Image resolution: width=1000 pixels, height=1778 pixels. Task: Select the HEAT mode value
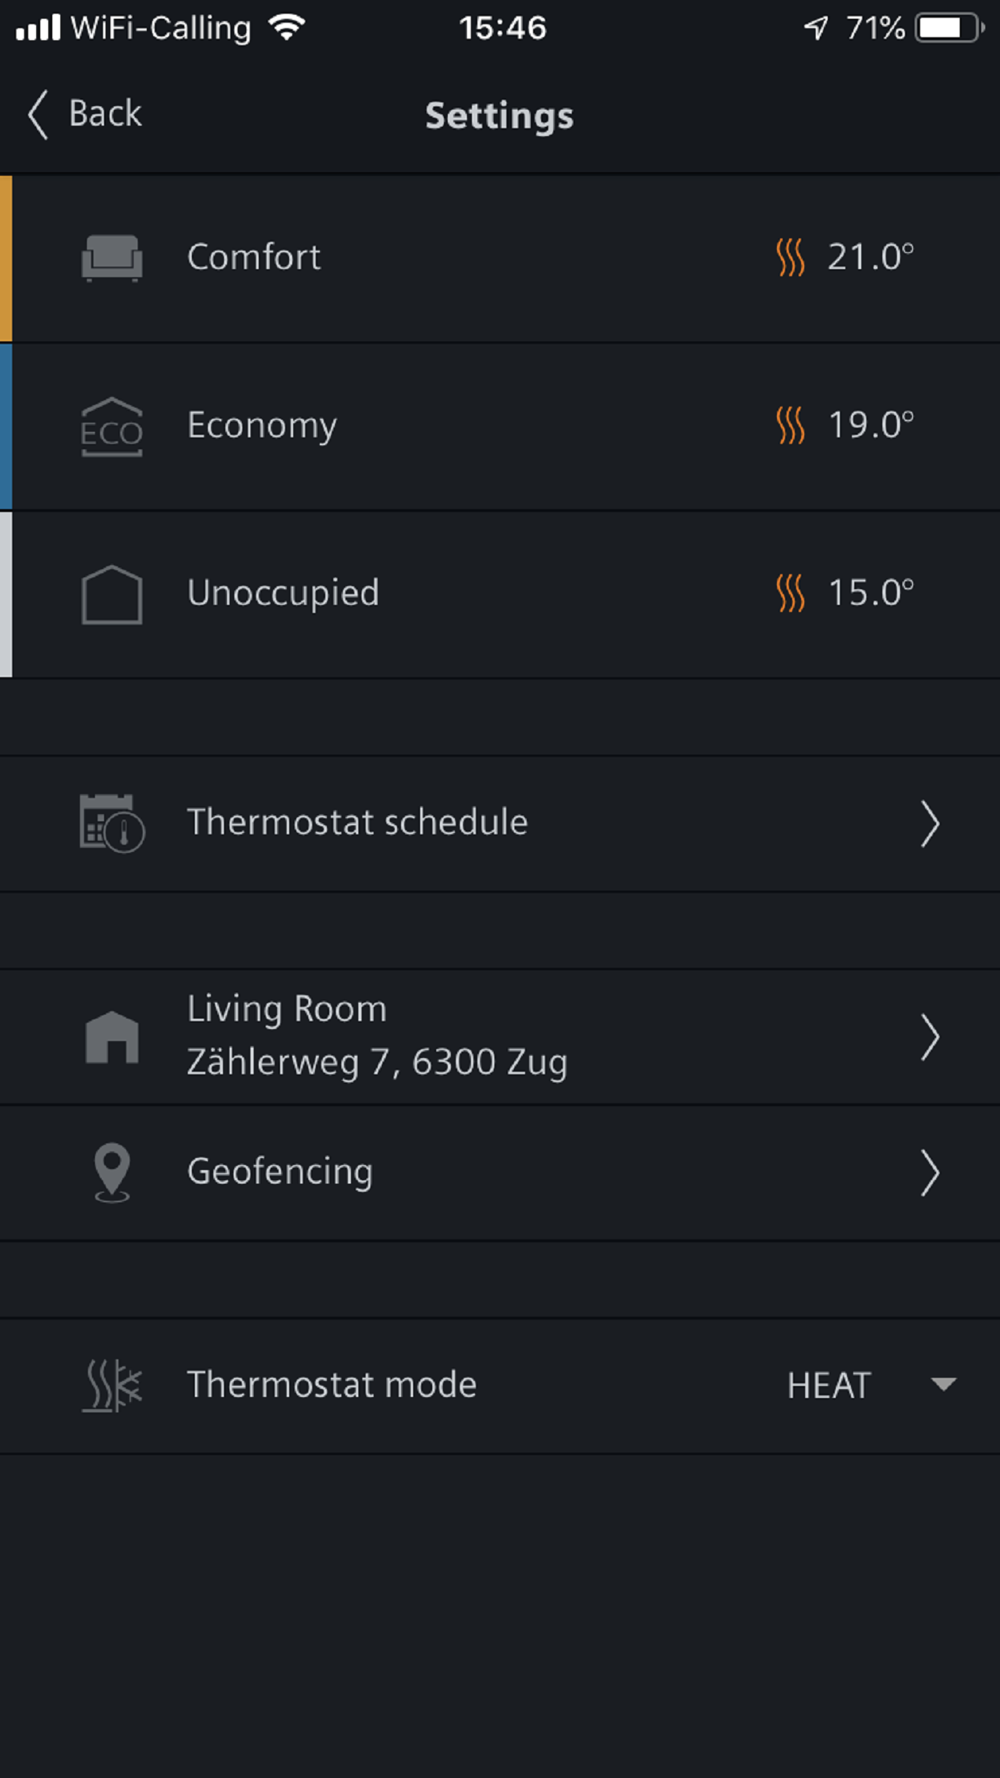coord(829,1386)
